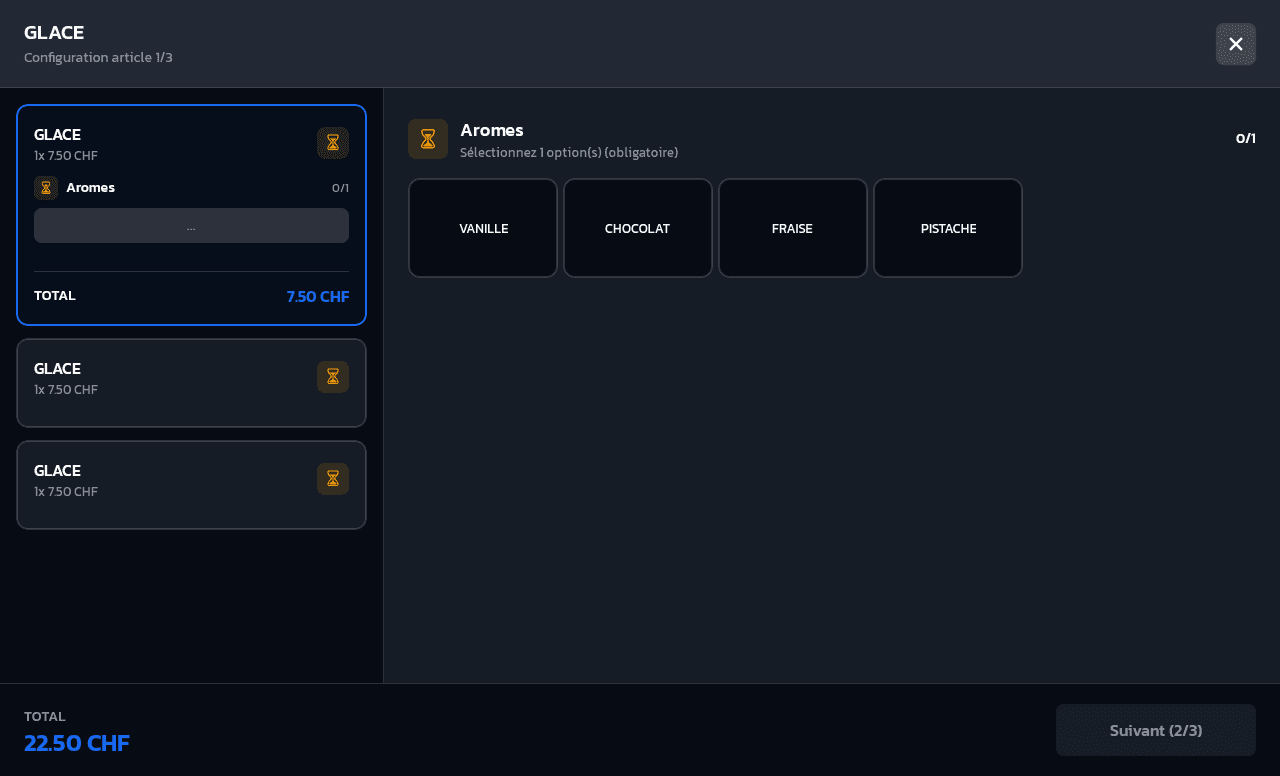Click the hourglass status icon on the first GLACE card
Image resolution: width=1280 pixels, height=776 pixels.
pos(333,143)
